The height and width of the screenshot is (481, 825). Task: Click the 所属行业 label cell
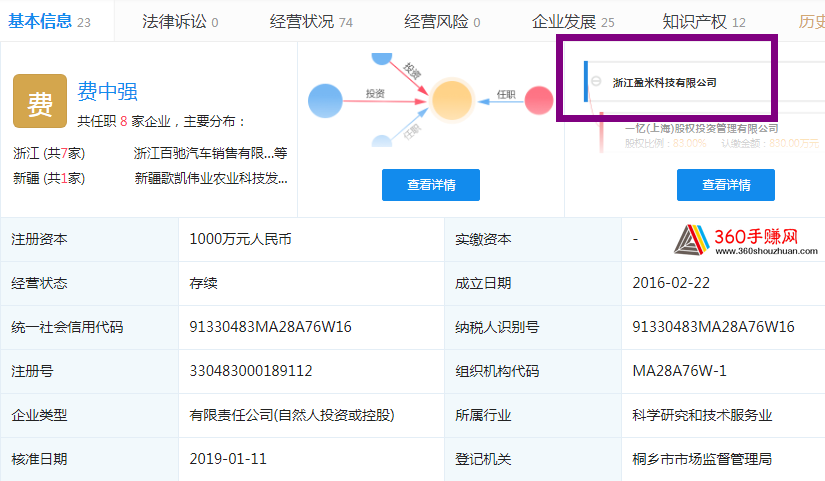(x=533, y=415)
